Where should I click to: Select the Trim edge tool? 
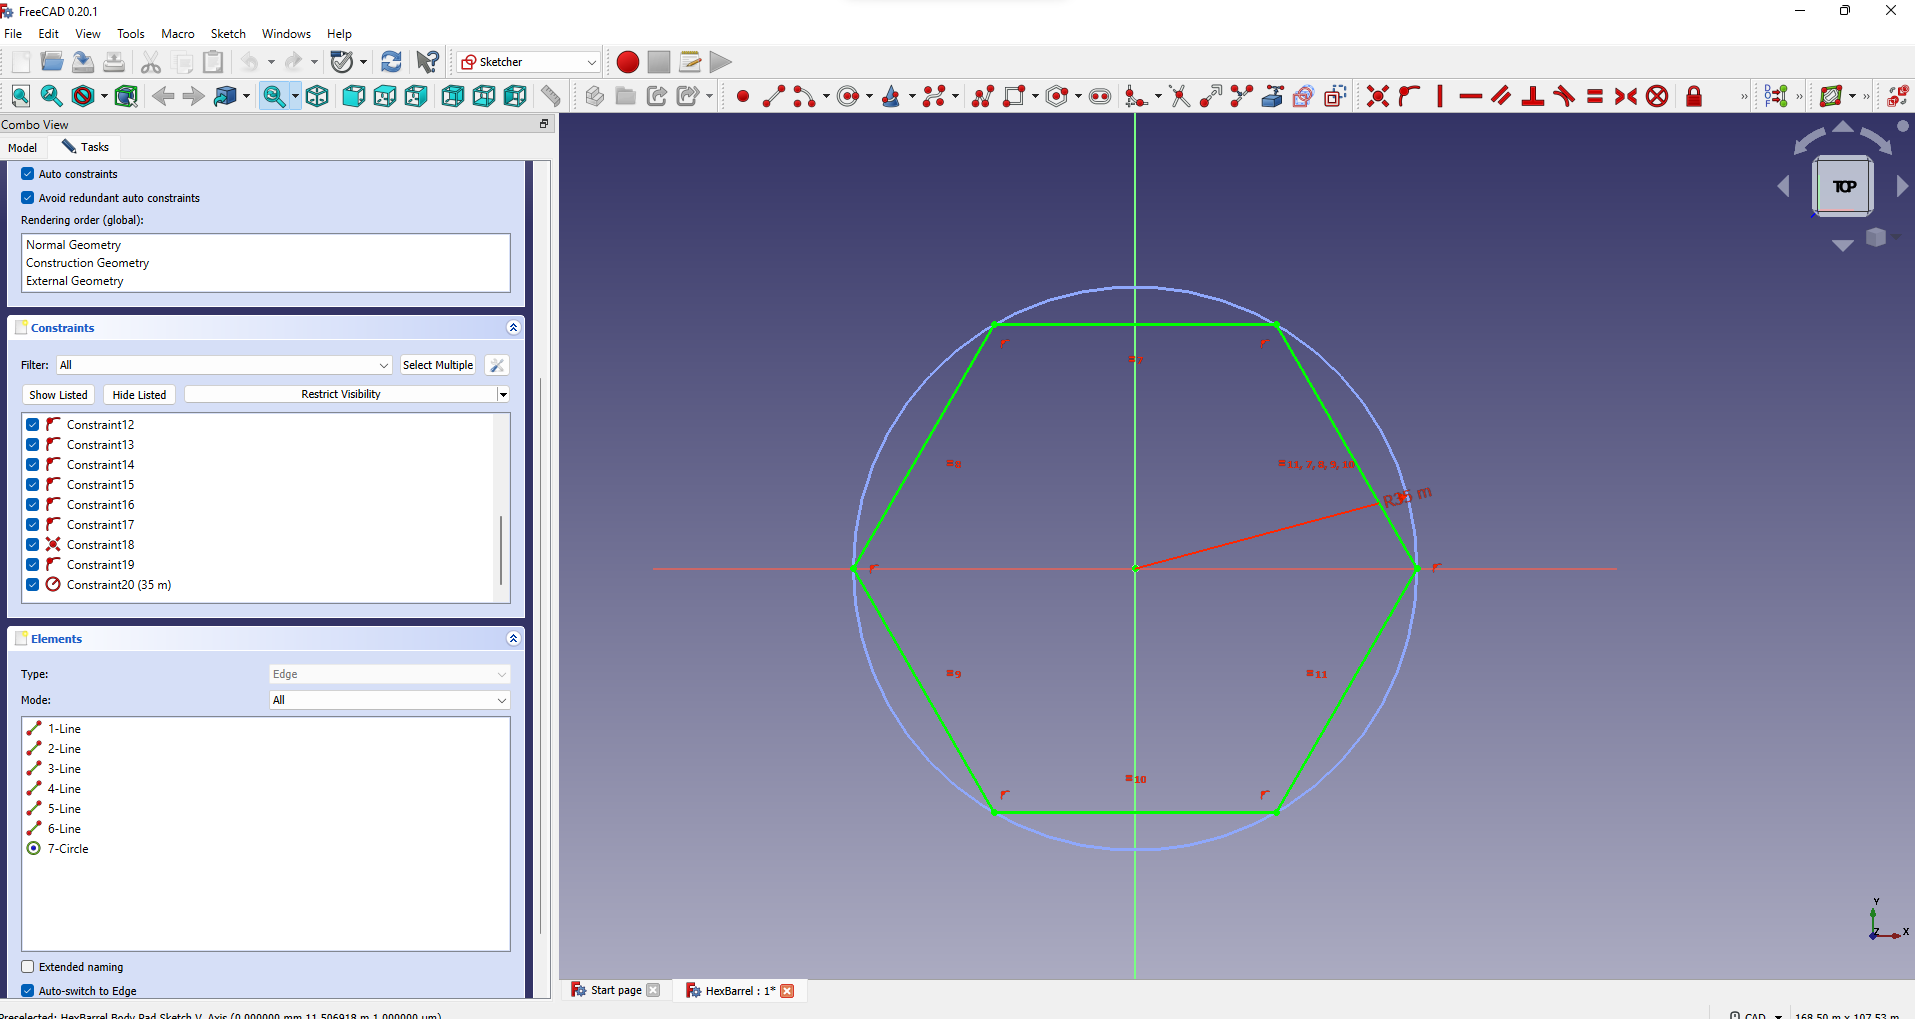1180,96
